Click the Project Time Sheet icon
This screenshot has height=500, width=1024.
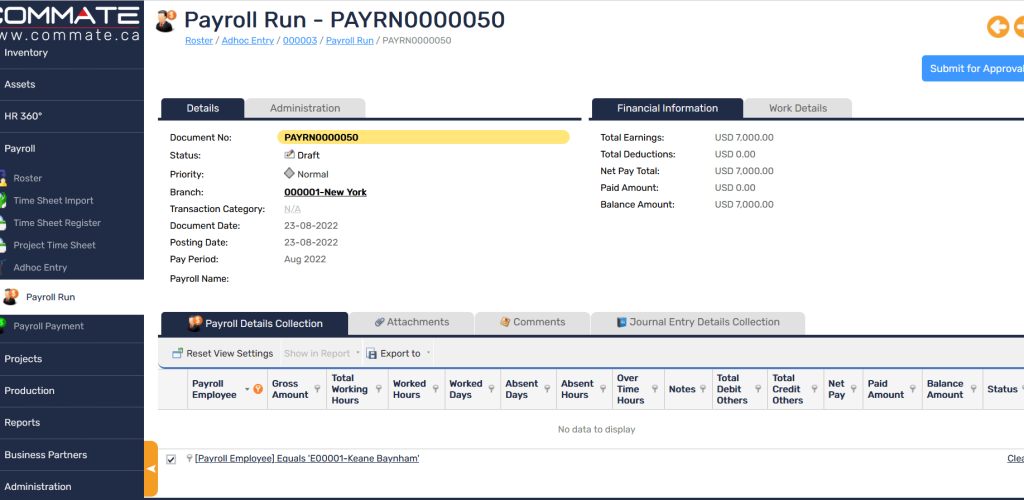[3, 245]
